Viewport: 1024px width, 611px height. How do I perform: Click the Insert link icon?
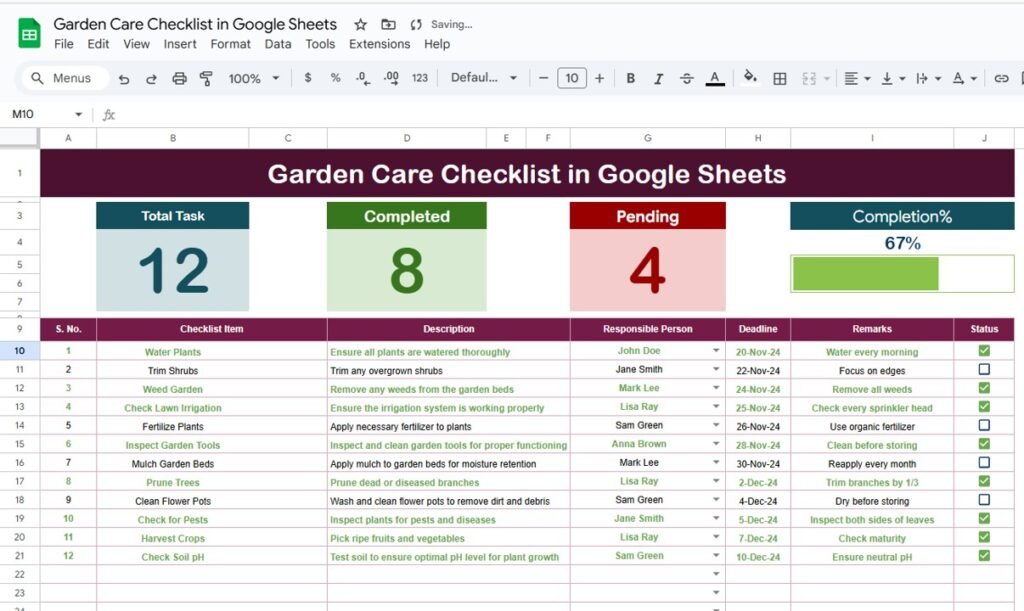coord(1001,77)
